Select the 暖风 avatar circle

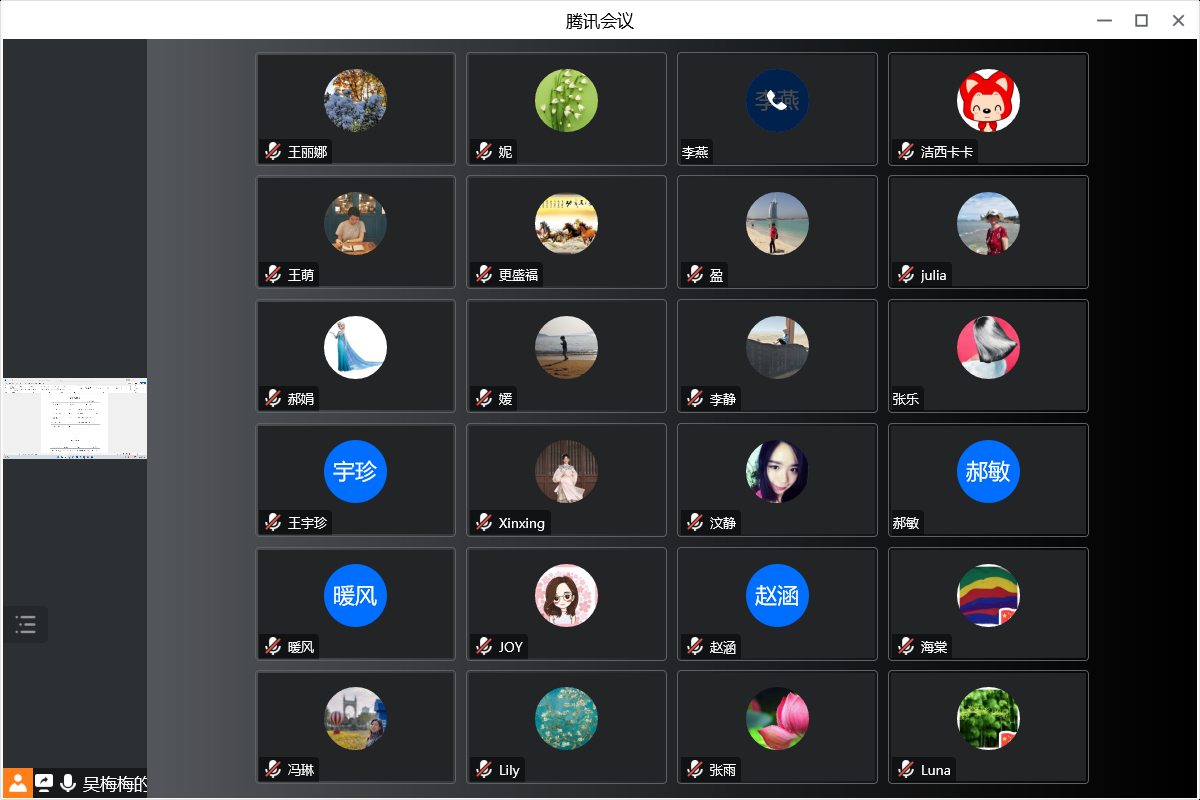point(355,595)
